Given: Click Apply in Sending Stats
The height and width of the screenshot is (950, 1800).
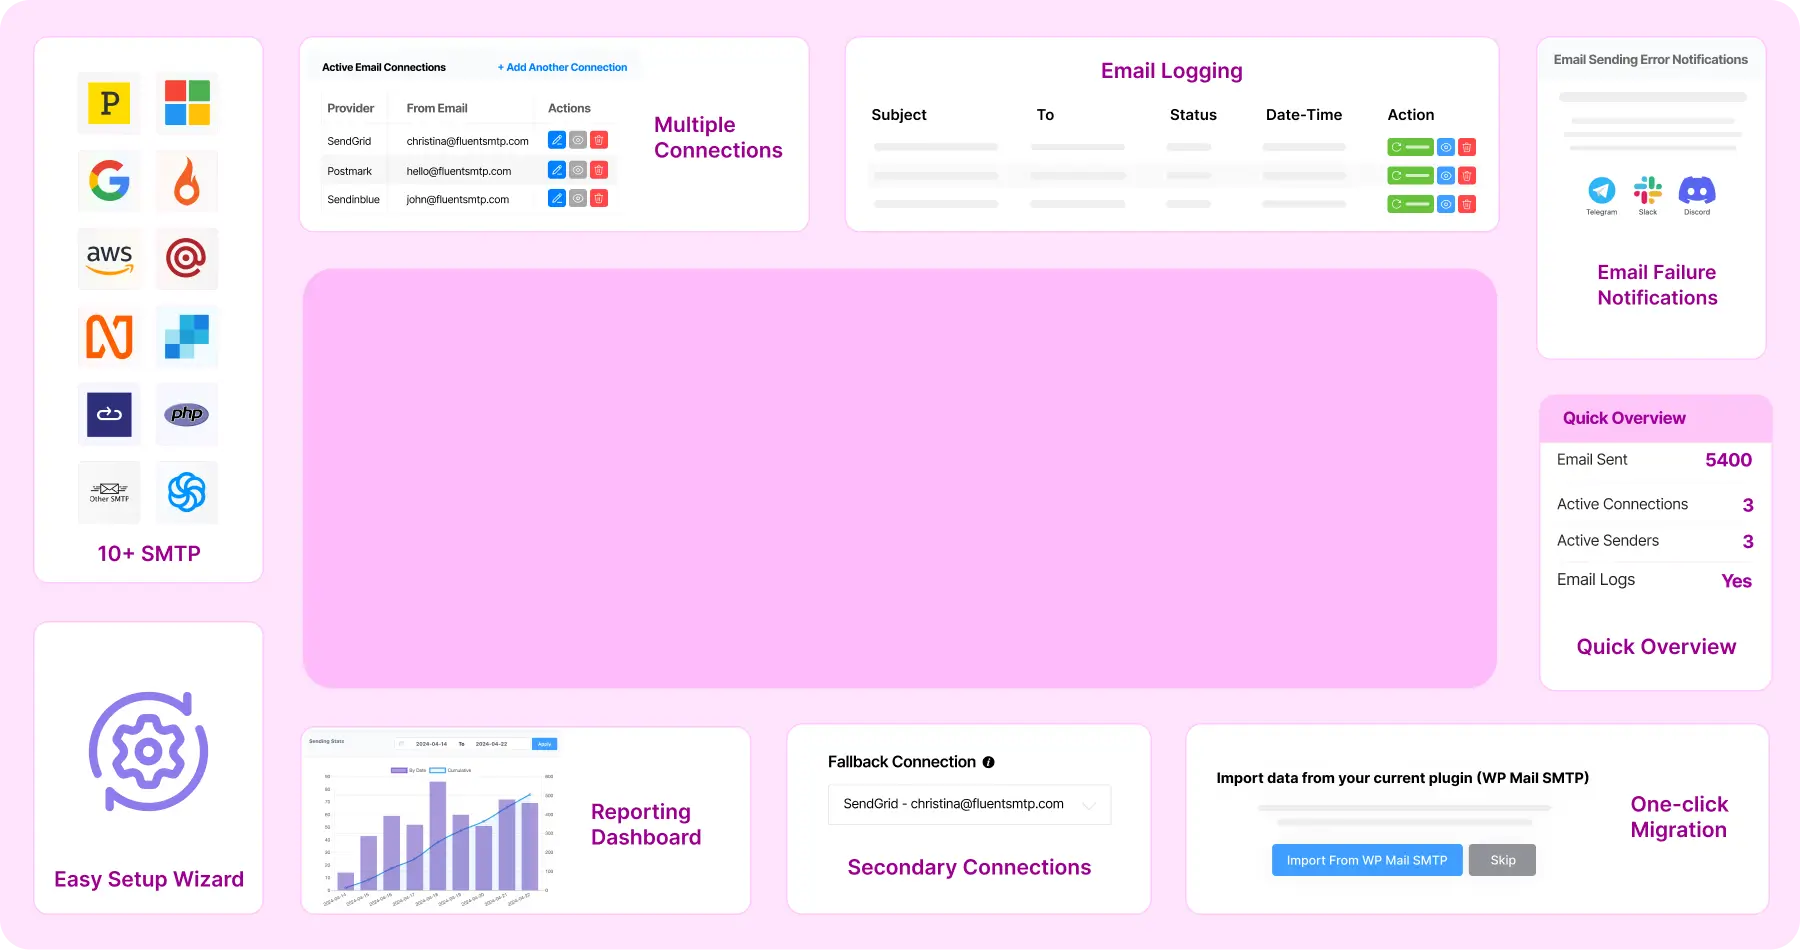Looking at the screenshot, I should click(545, 744).
